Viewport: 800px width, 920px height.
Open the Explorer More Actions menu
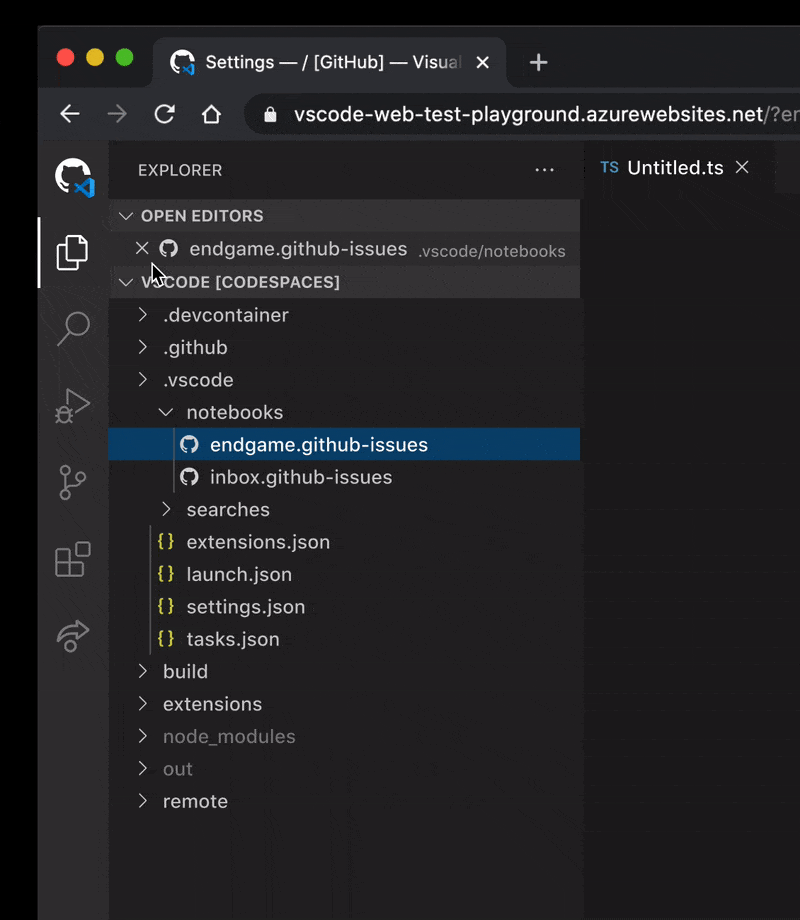[544, 170]
